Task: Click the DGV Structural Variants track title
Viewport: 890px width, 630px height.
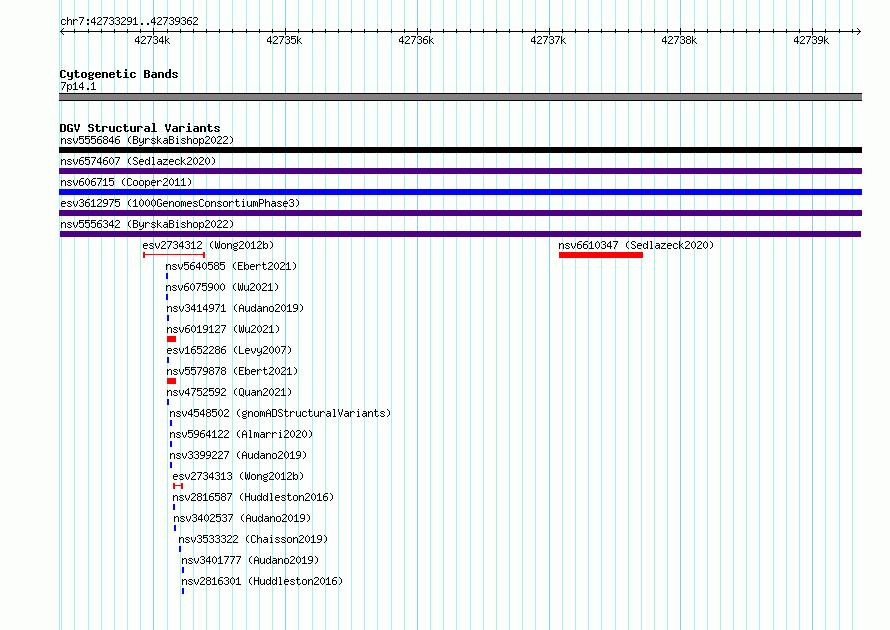Action: tap(140, 128)
